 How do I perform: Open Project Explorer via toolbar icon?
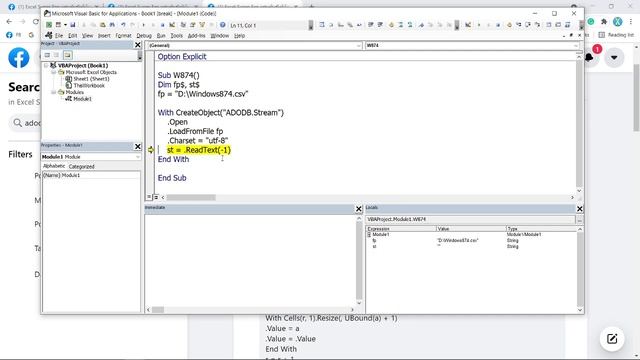click(x=183, y=25)
